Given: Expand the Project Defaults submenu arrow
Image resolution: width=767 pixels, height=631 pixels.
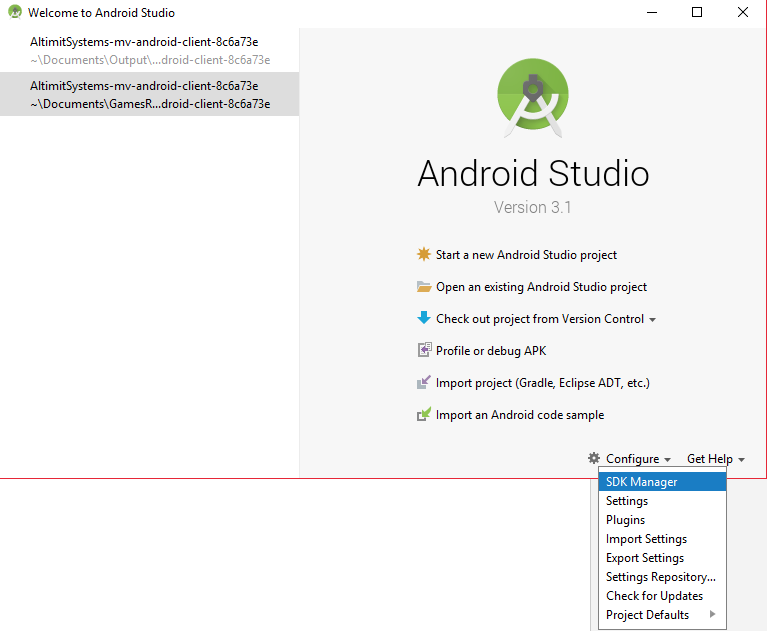Looking at the screenshot, I should click(712, 614).
